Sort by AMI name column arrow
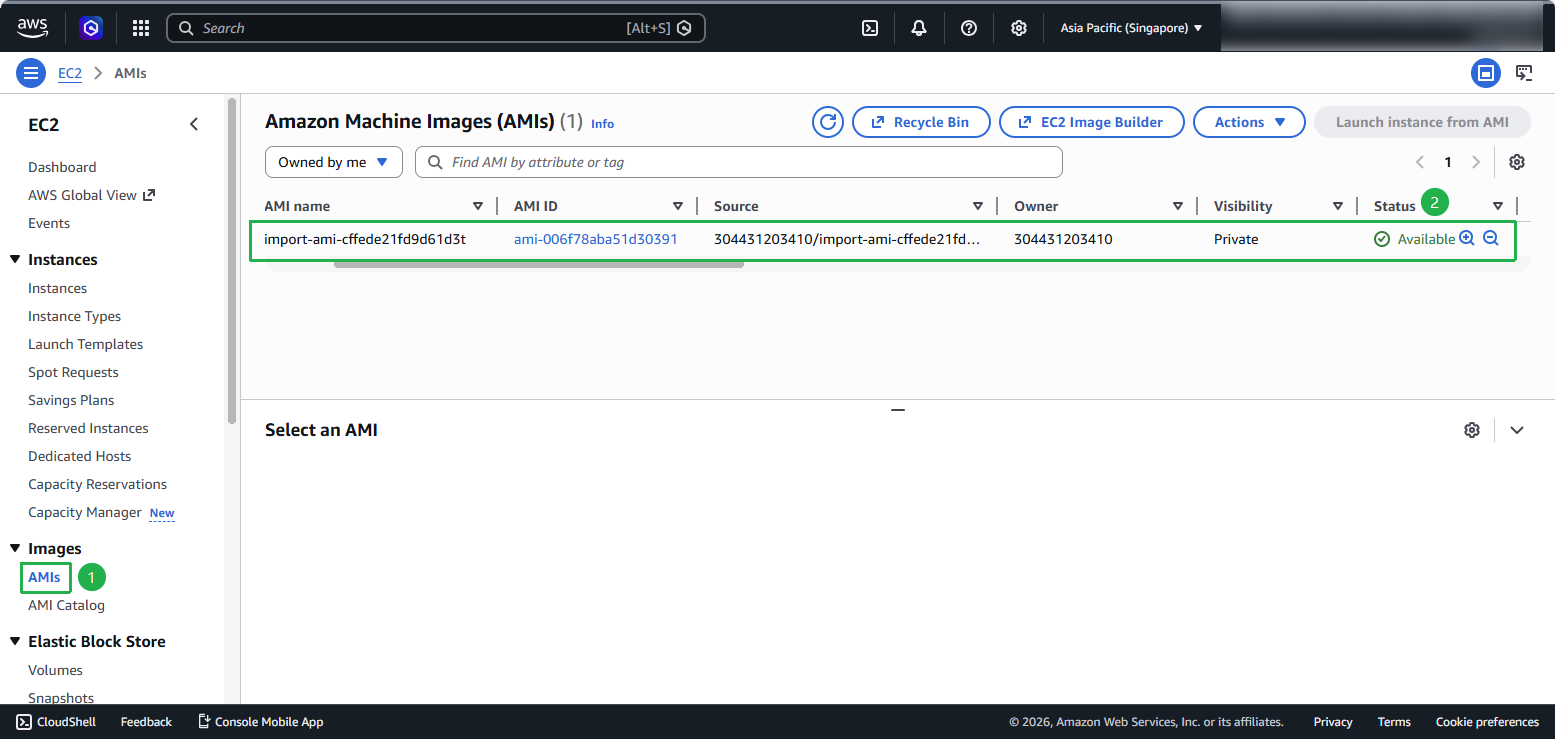Viewport: 1555px width, 739px height. [478, 206]
